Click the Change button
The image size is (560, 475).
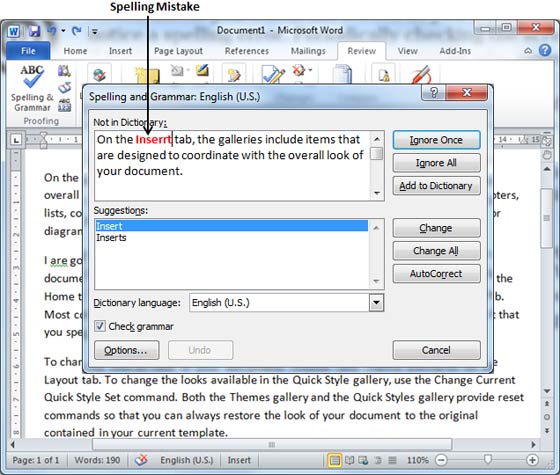(436, 228)
